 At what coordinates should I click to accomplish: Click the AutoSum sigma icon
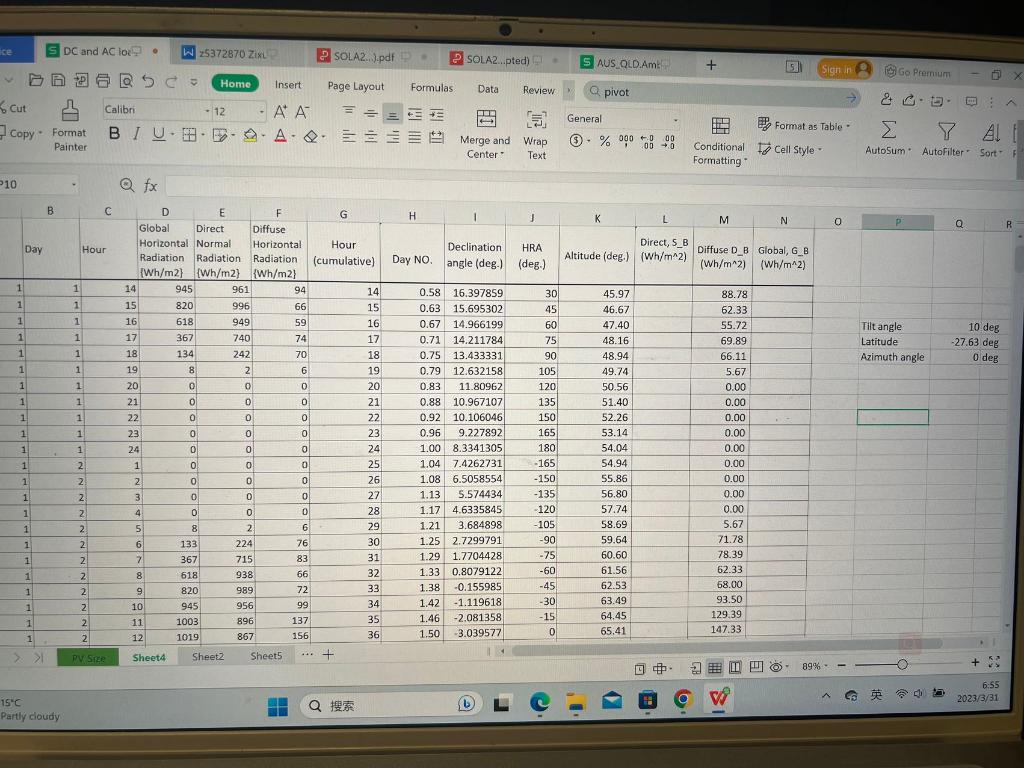pyautogui.click(x=888, y=130)
